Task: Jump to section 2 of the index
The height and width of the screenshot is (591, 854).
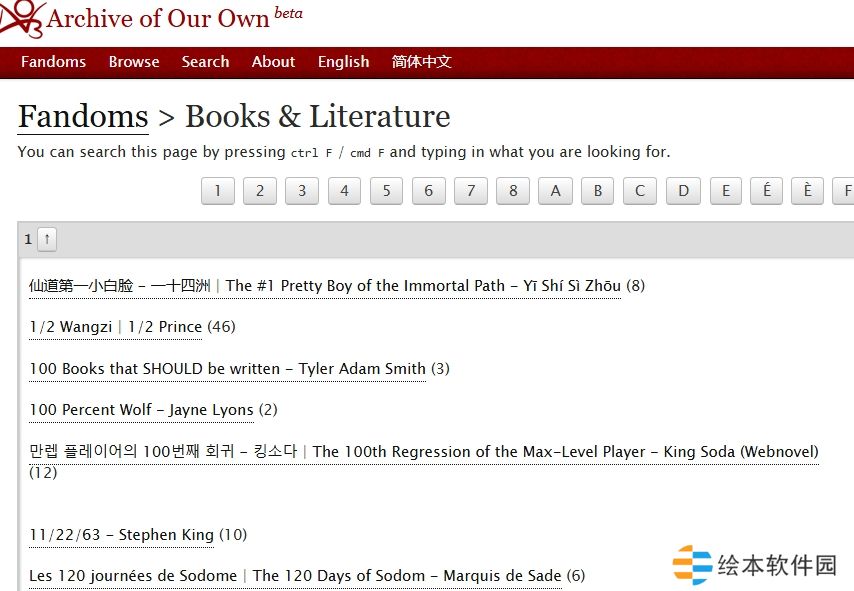Action: [259, 190]
